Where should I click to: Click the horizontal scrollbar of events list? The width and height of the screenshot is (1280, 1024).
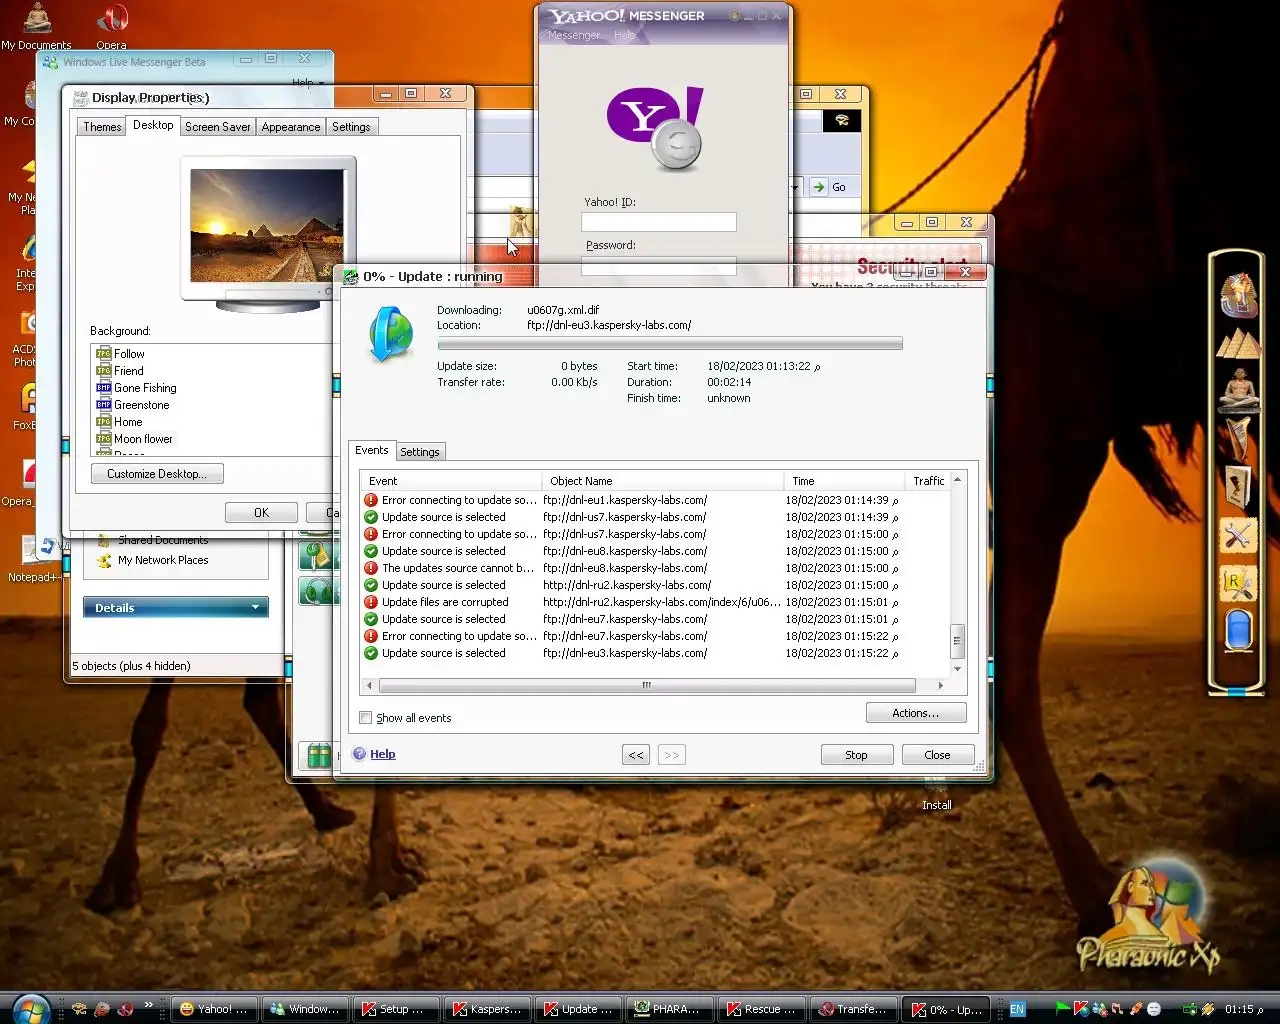coord(647,685)
